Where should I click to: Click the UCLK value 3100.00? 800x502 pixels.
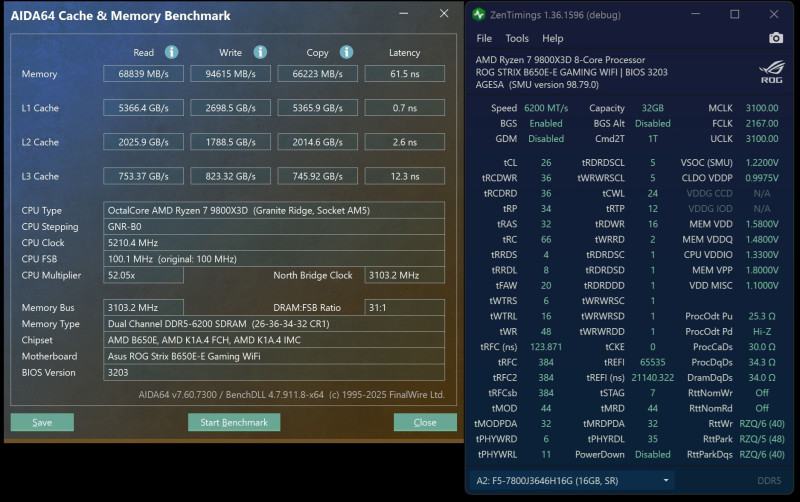762,139
